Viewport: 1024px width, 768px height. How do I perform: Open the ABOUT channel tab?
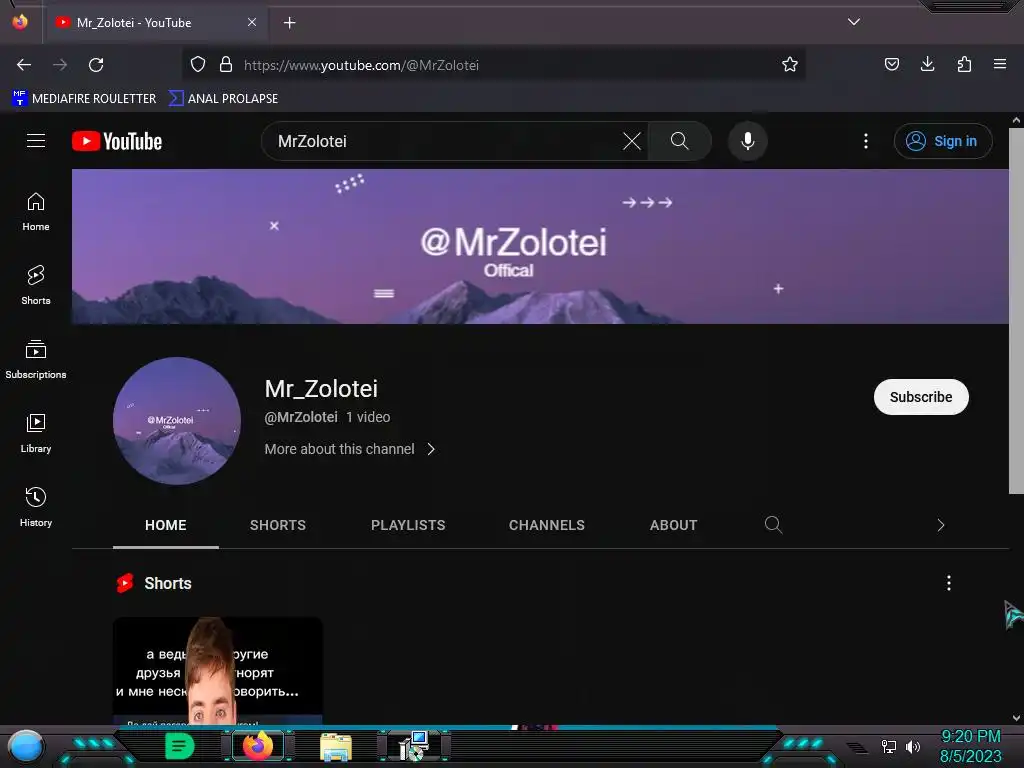pyautogui.click(x=673, y=525)
